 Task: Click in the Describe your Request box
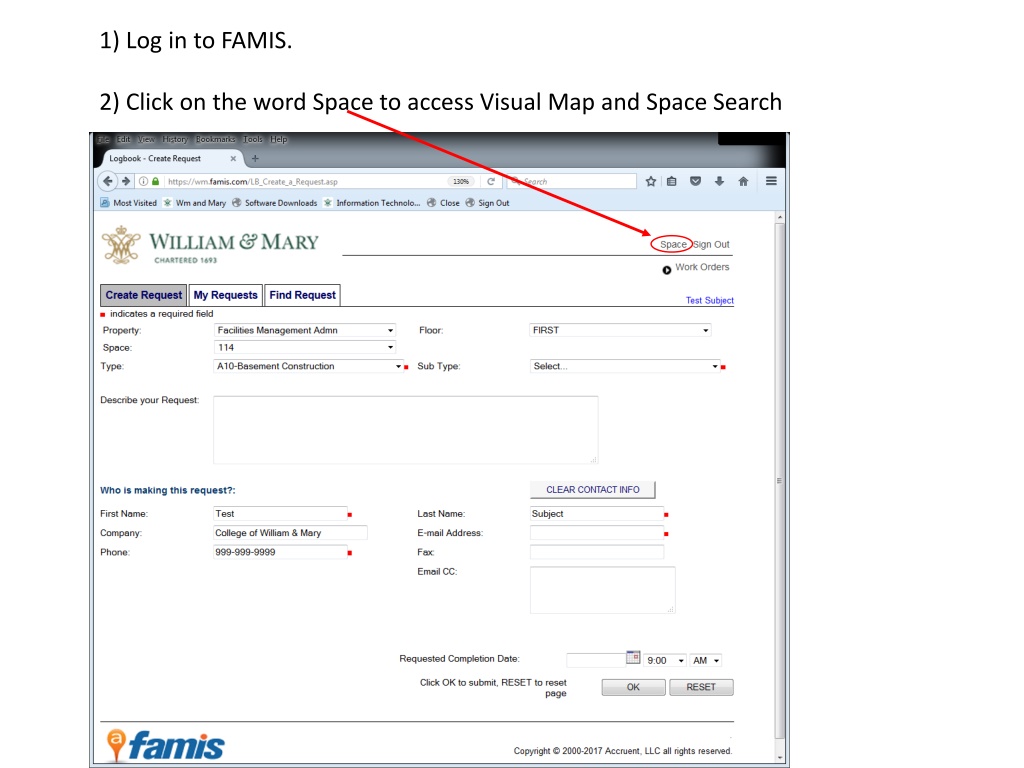coord(406,430)
